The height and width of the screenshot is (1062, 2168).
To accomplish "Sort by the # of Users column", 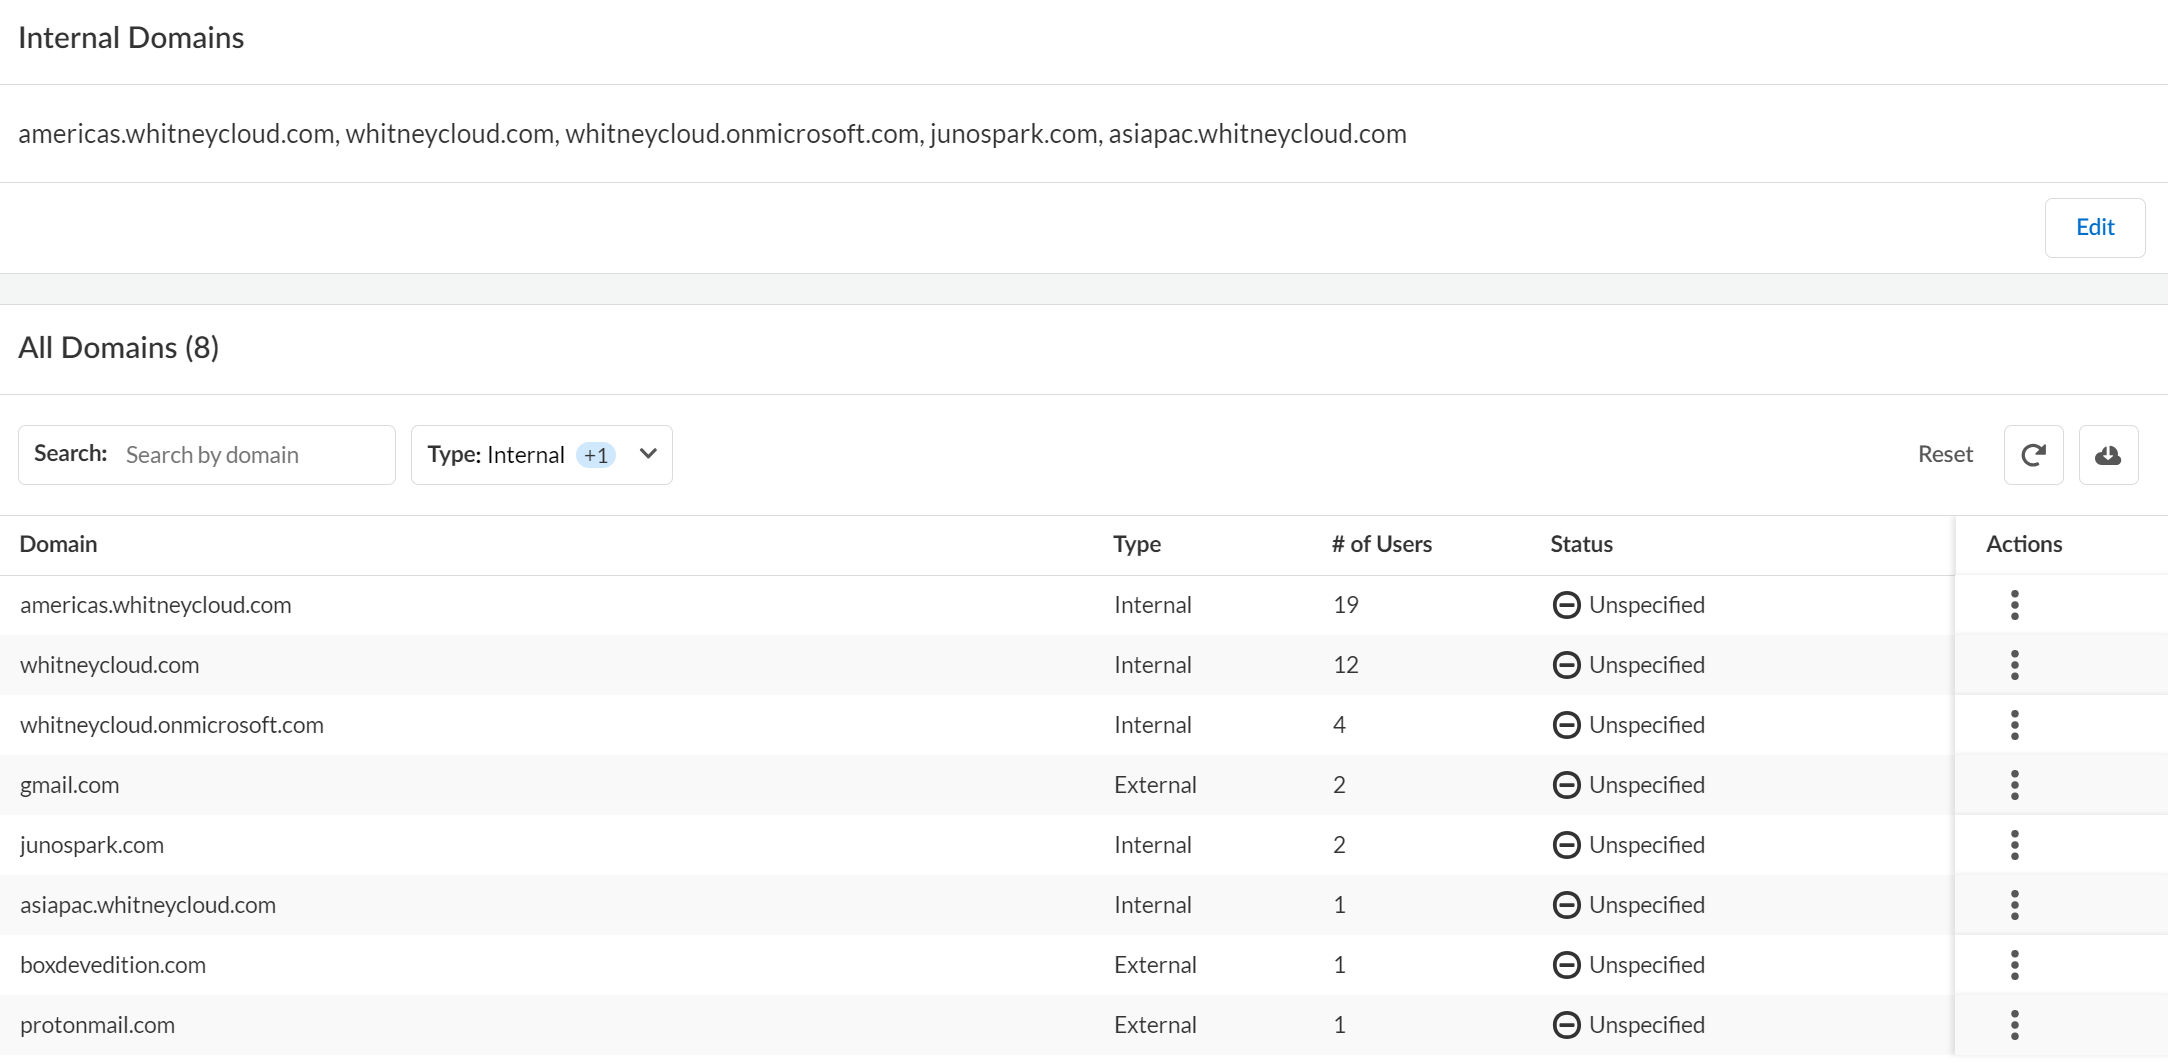I will click(x=1381, y=544).
